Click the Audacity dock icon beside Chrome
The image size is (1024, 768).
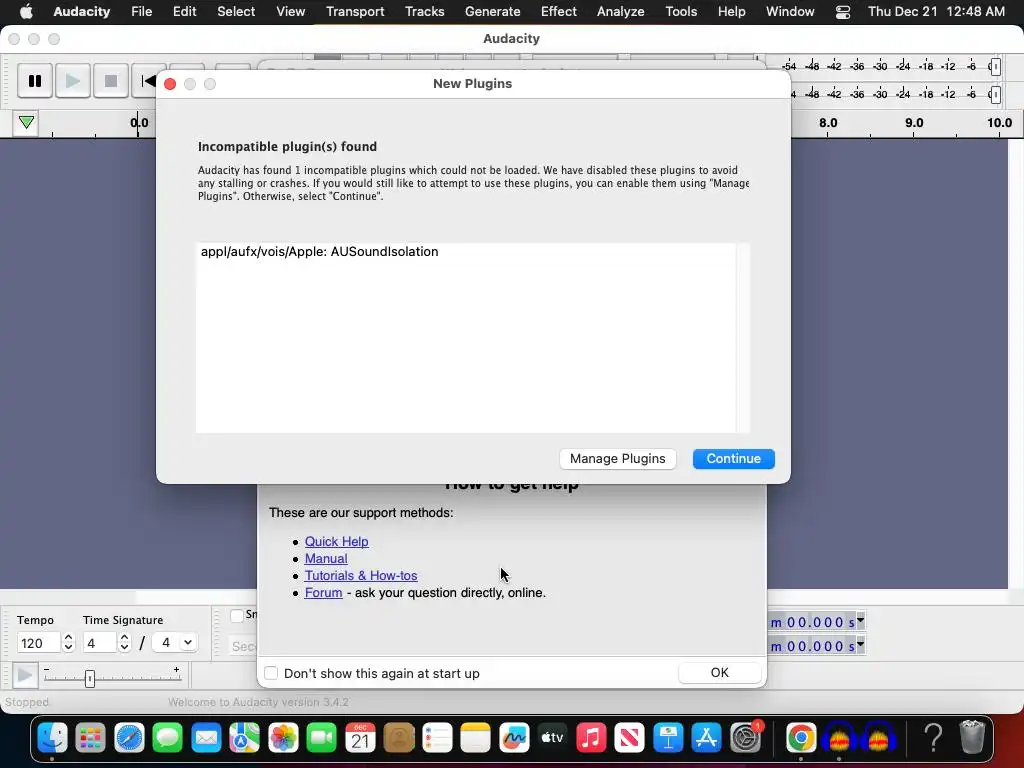839,739
